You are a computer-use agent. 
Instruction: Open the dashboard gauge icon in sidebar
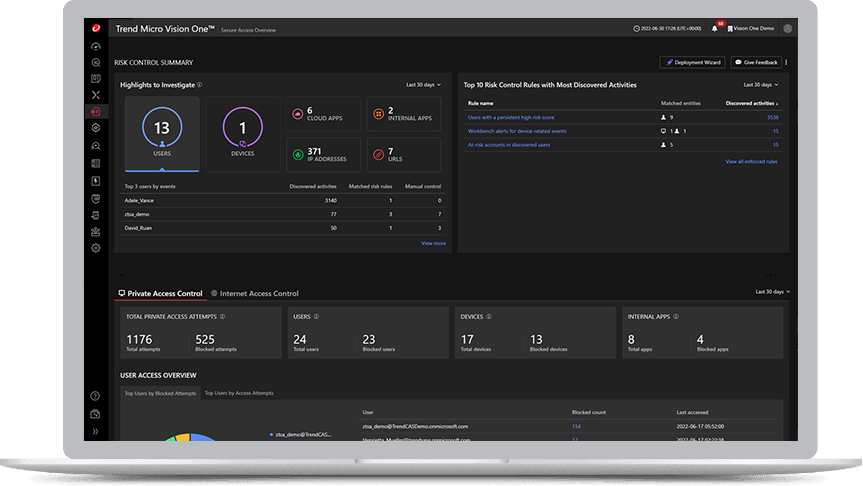pos(96,46)
